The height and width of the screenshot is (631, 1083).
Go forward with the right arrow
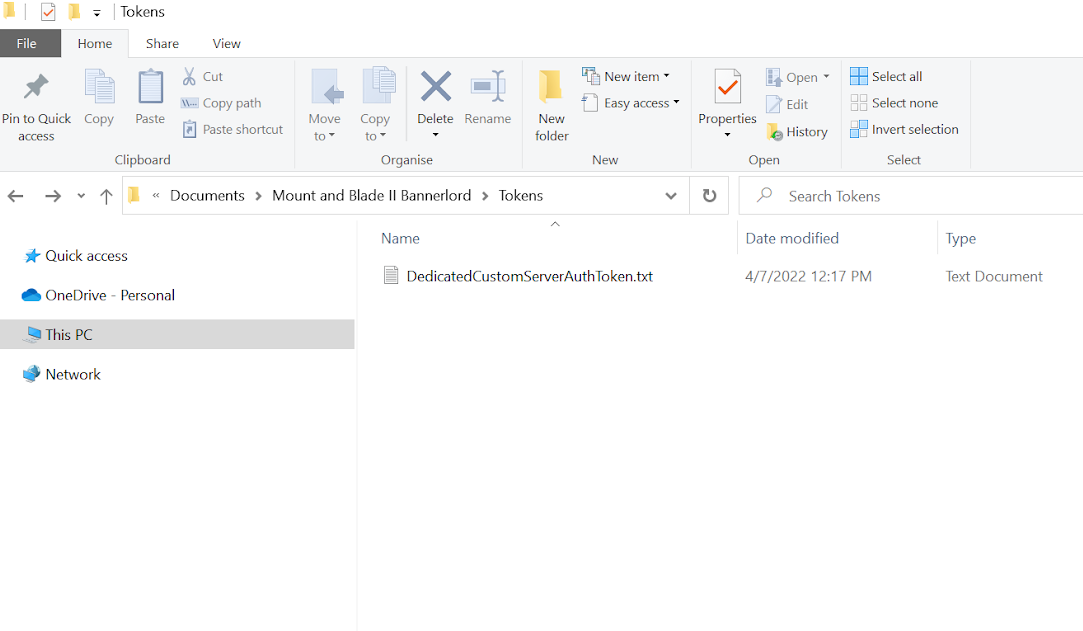pos(52,196)
